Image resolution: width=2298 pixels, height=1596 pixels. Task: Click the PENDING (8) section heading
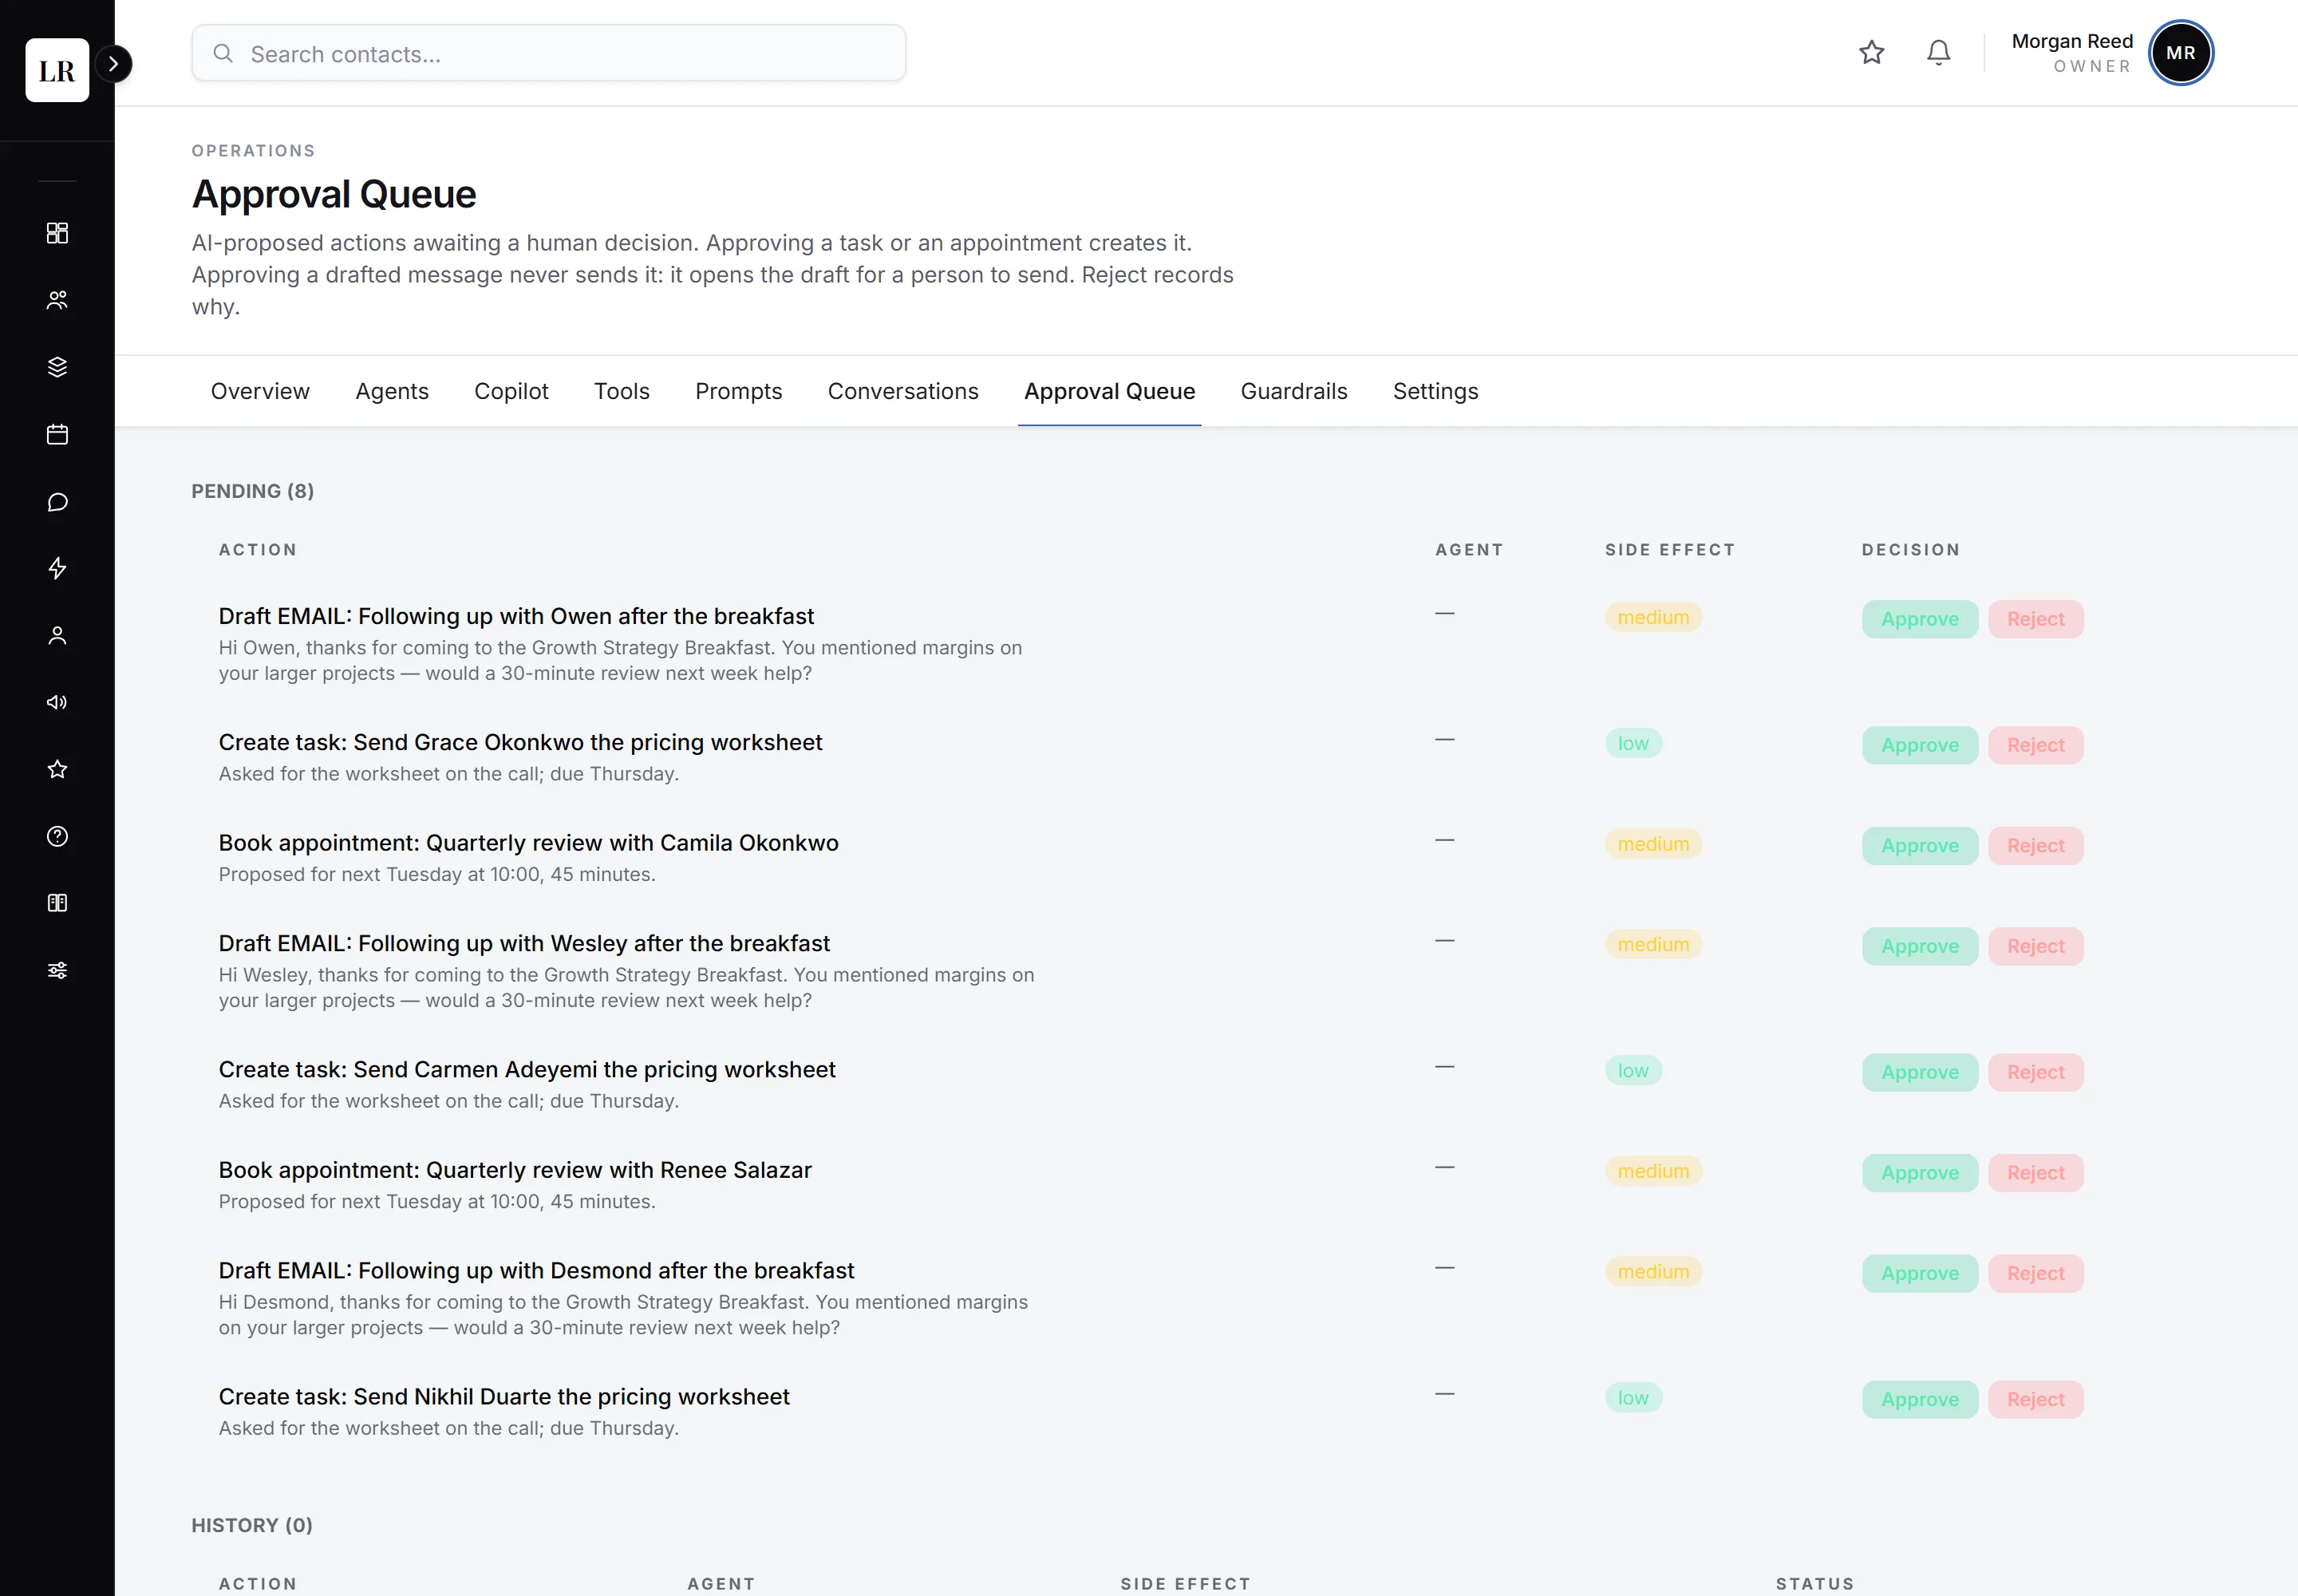tap(253, 491)
